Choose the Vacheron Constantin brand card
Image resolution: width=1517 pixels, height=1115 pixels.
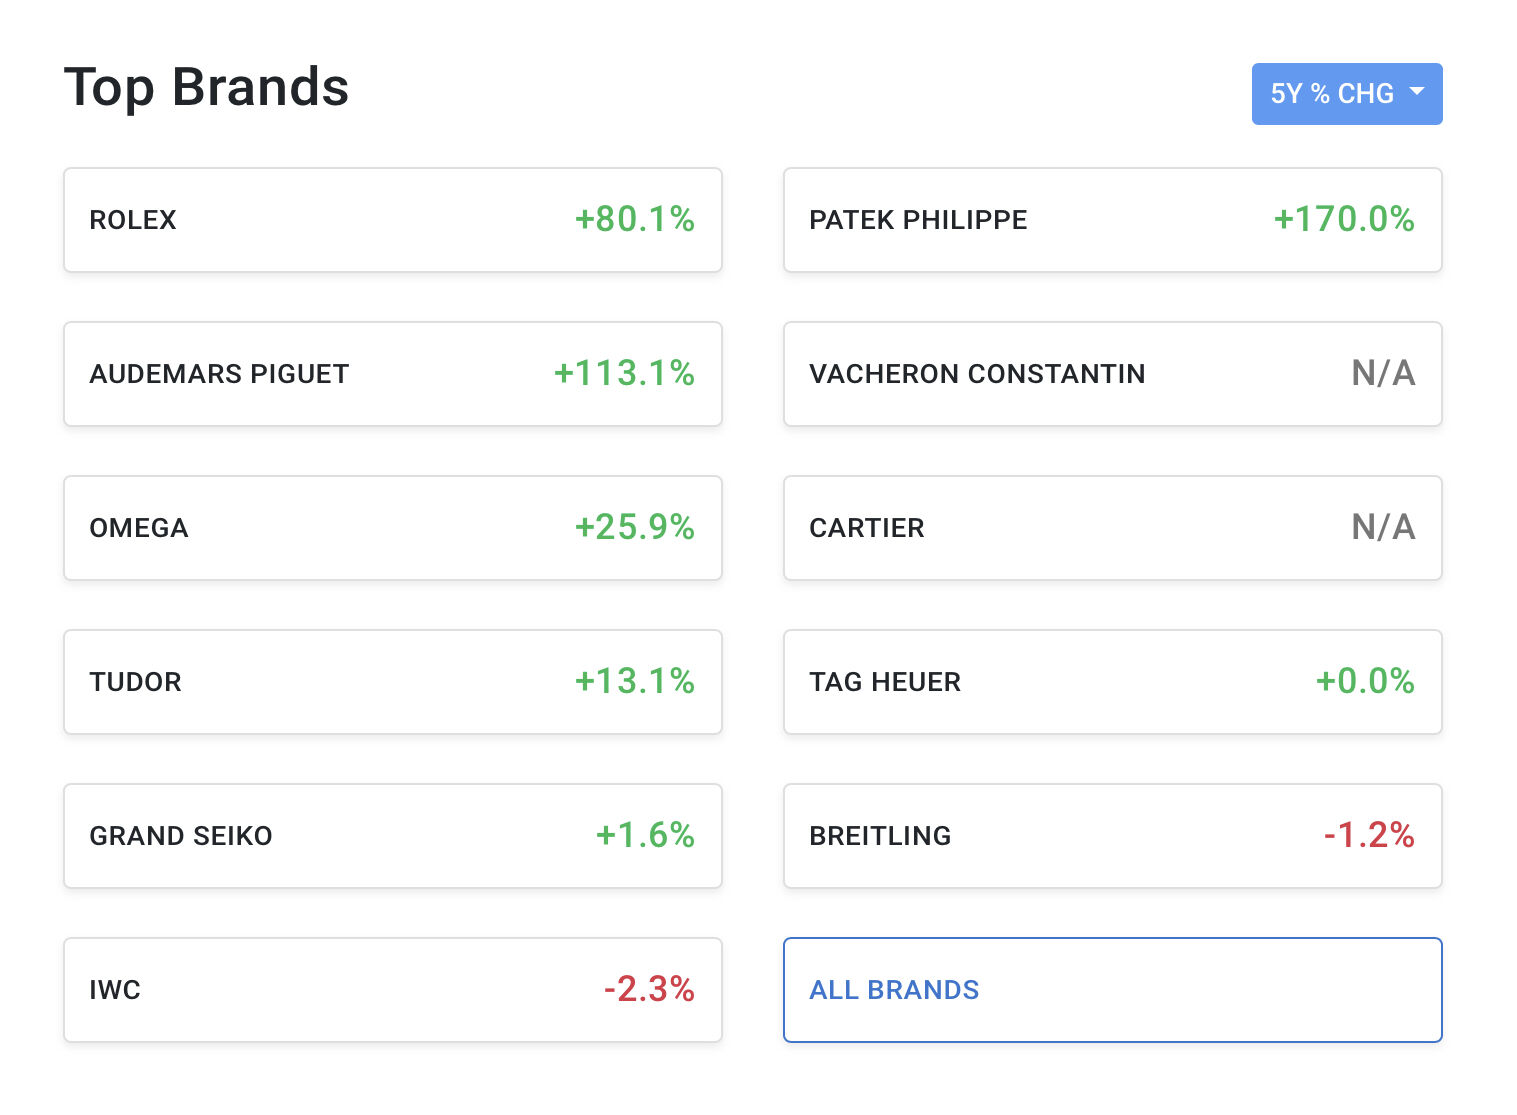point(1112,374)
